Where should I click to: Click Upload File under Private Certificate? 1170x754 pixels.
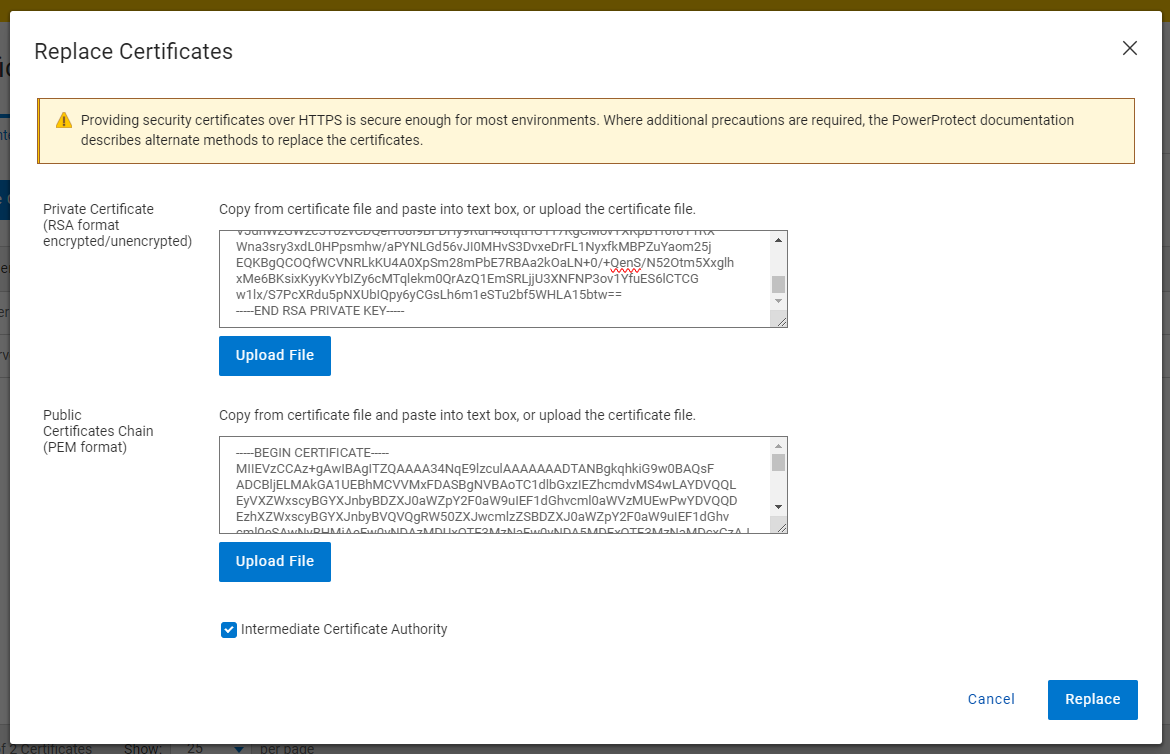[274, 355]
